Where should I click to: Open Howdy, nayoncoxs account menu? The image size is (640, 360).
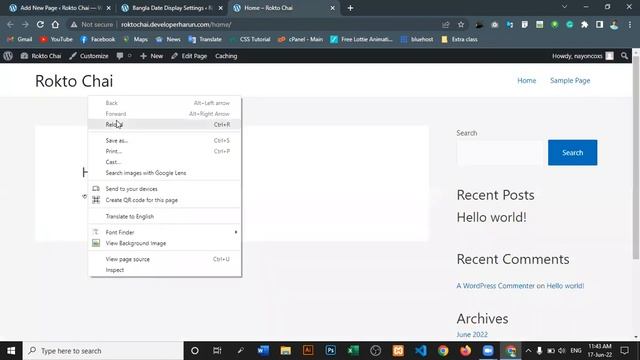(x=582, y=56)
